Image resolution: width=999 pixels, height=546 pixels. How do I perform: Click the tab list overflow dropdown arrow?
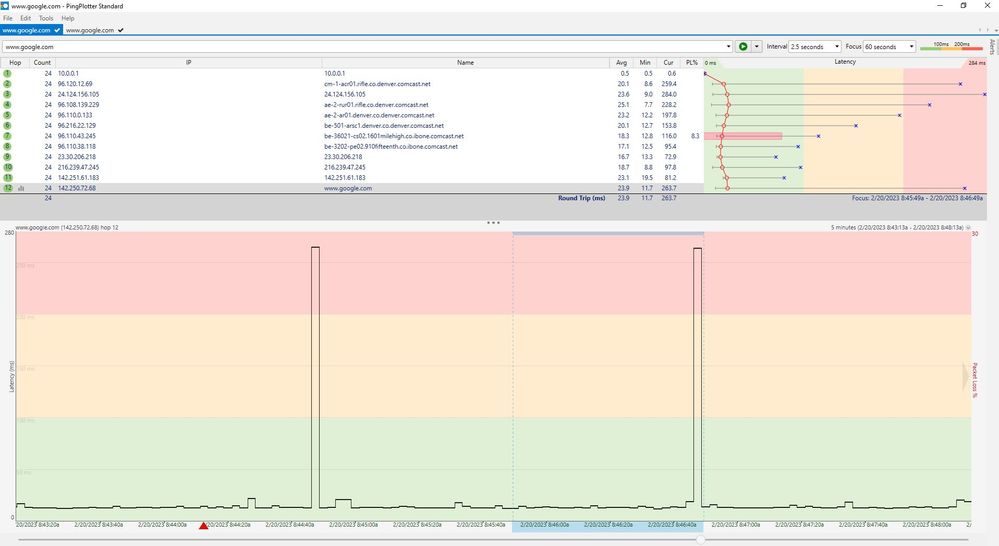(995, 30)
